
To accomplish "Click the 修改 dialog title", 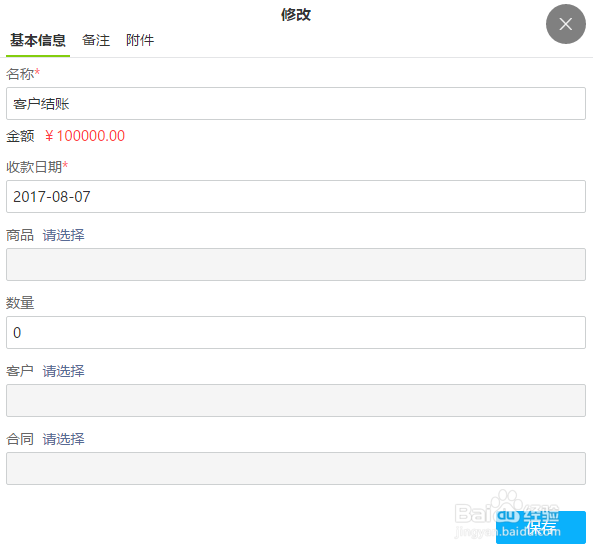I will click(x=296, y=15).
